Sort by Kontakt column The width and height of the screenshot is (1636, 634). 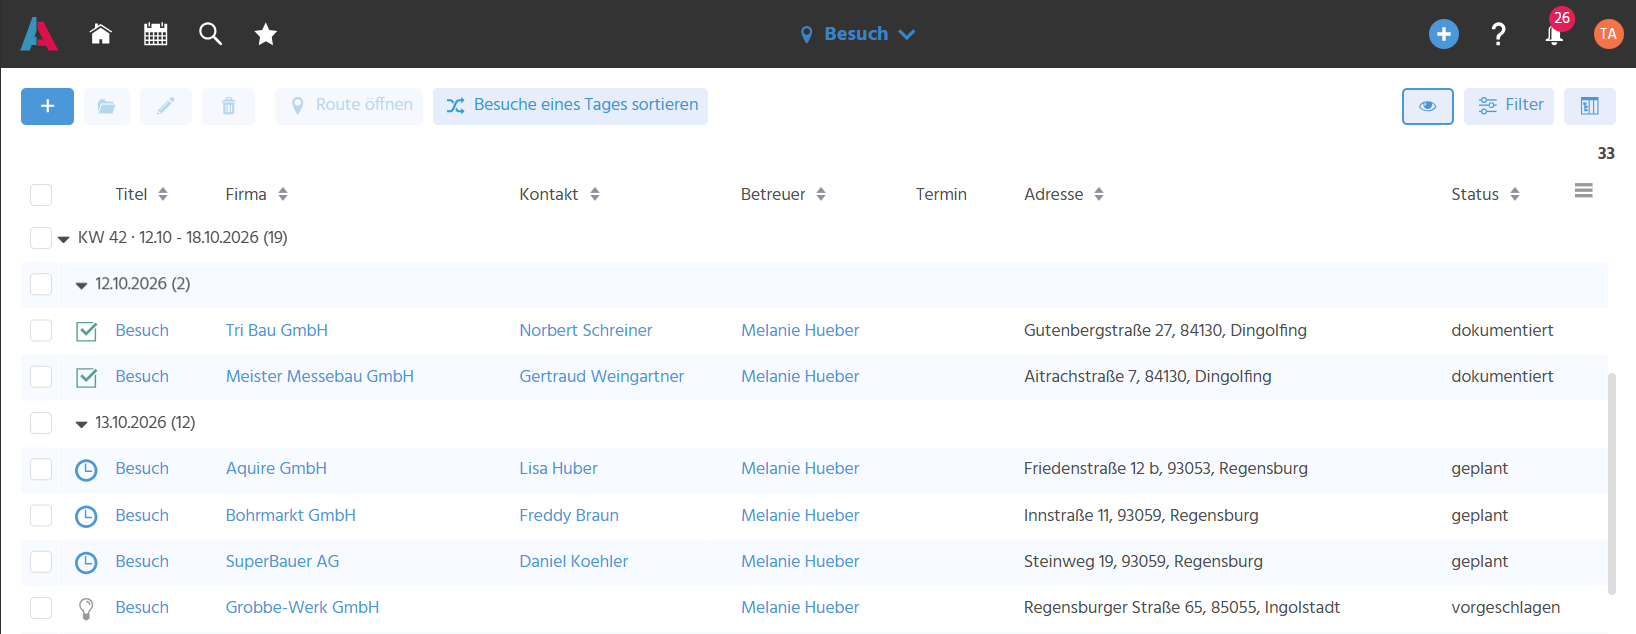(595, 194)
